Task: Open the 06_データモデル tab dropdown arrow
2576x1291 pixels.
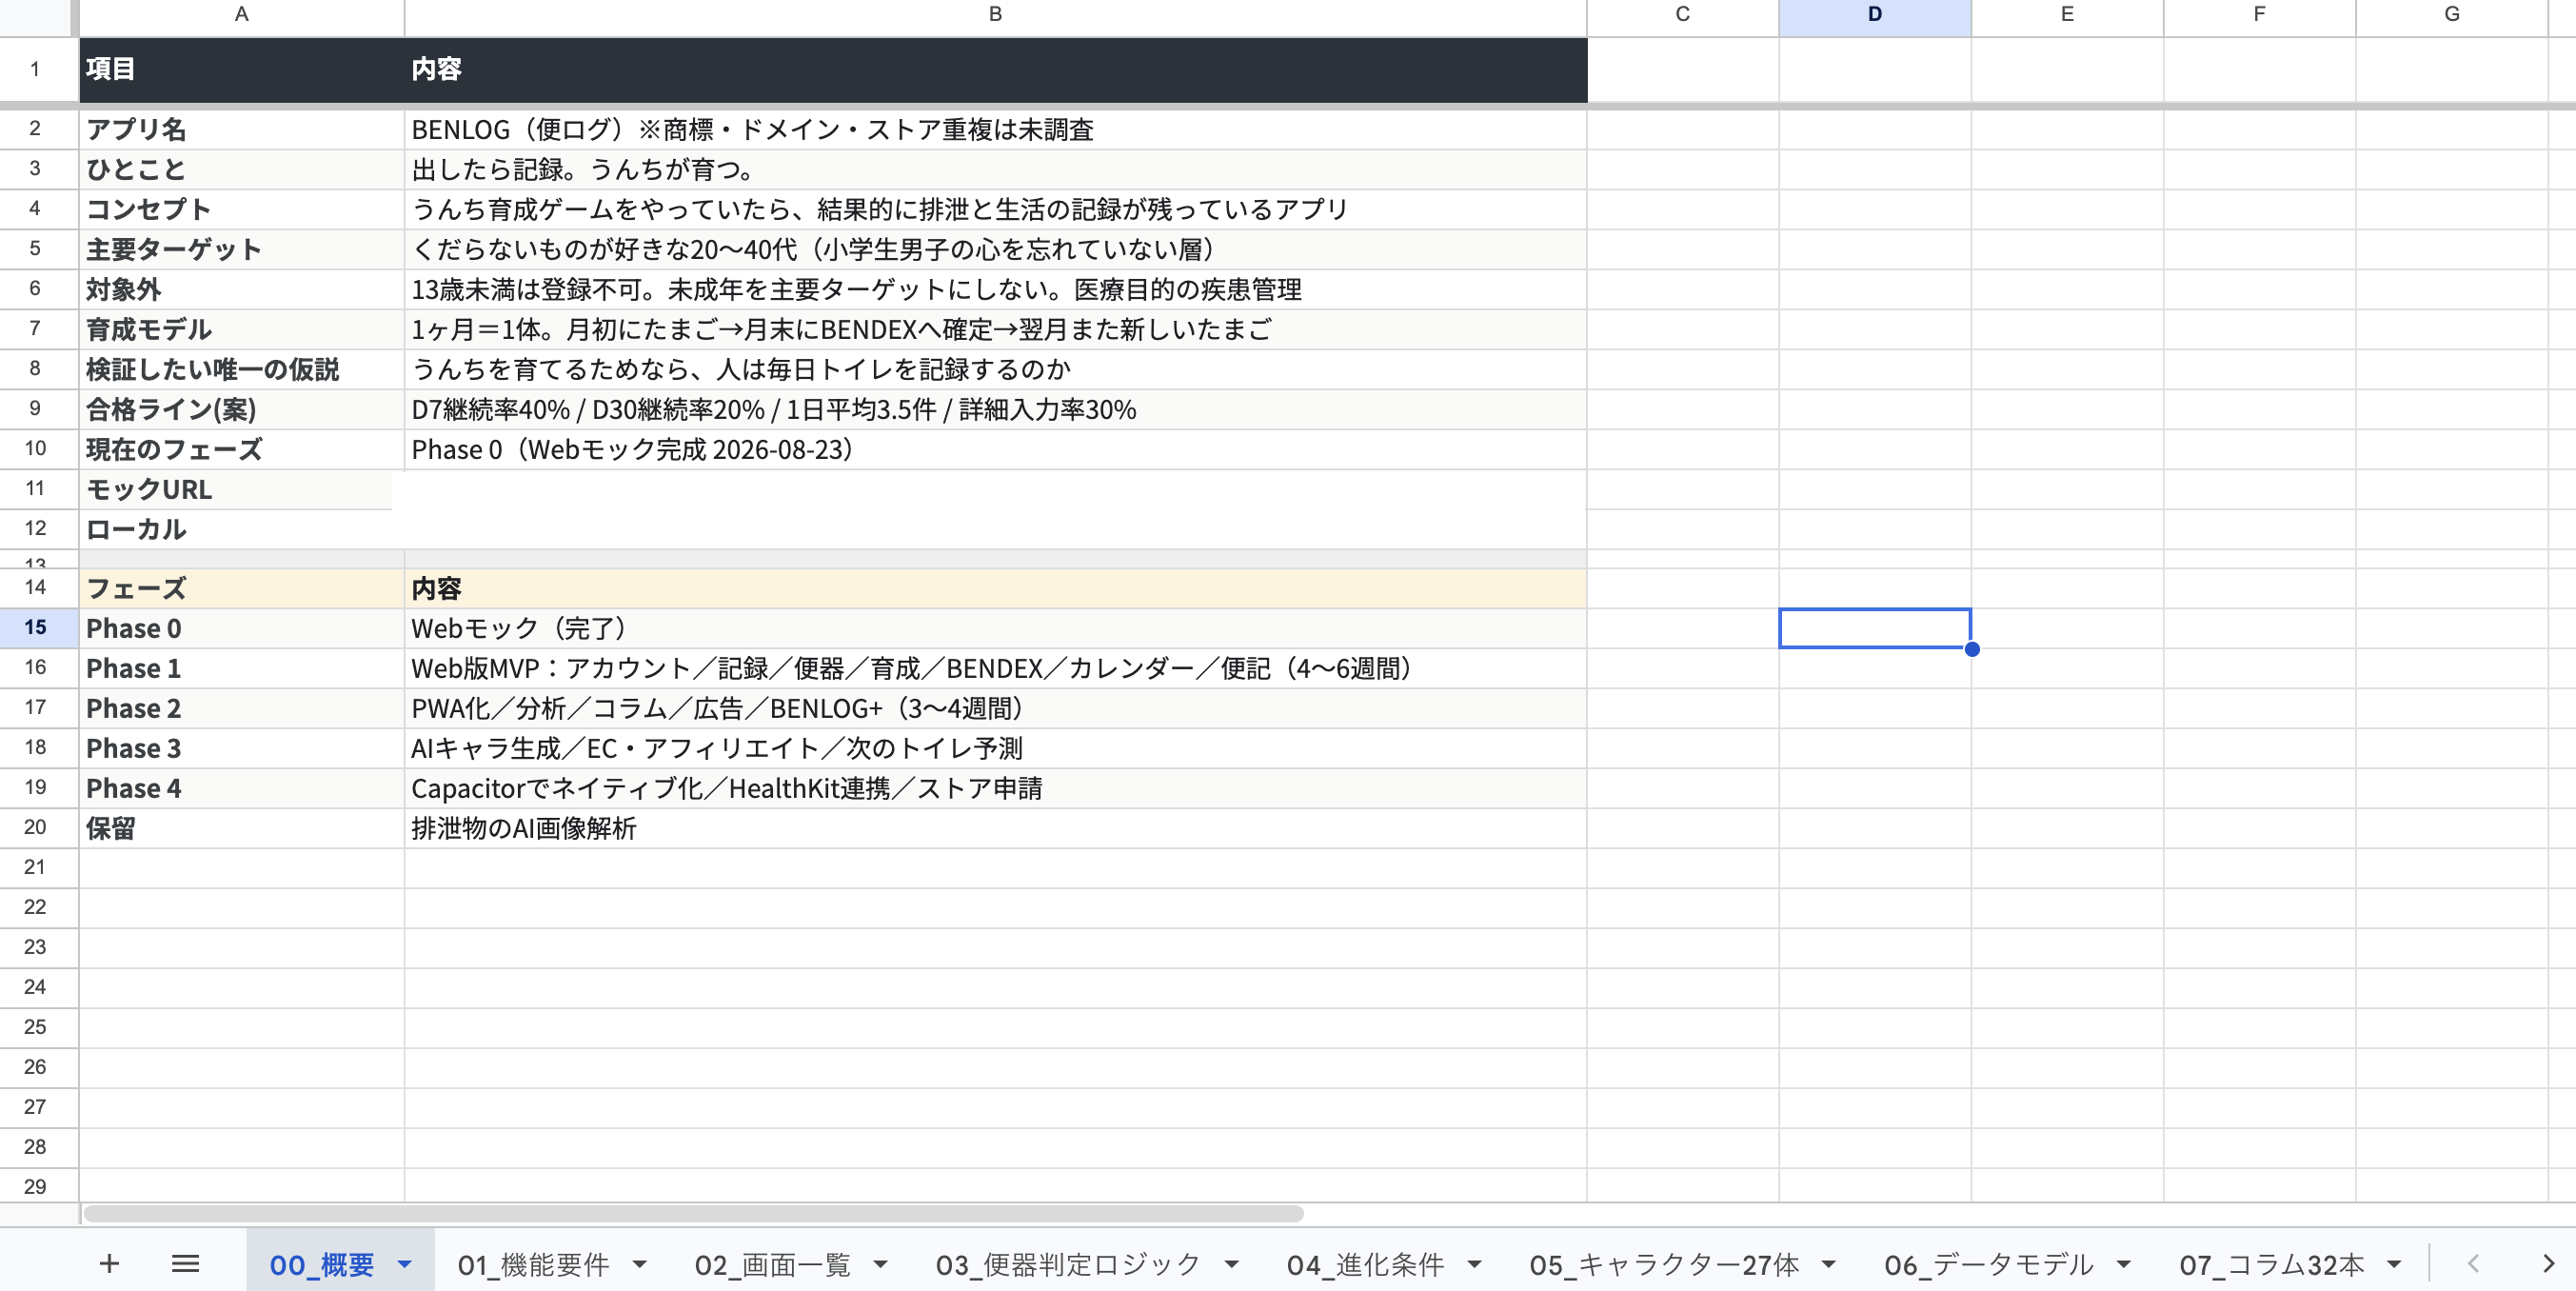Action: [2124, 1265]
